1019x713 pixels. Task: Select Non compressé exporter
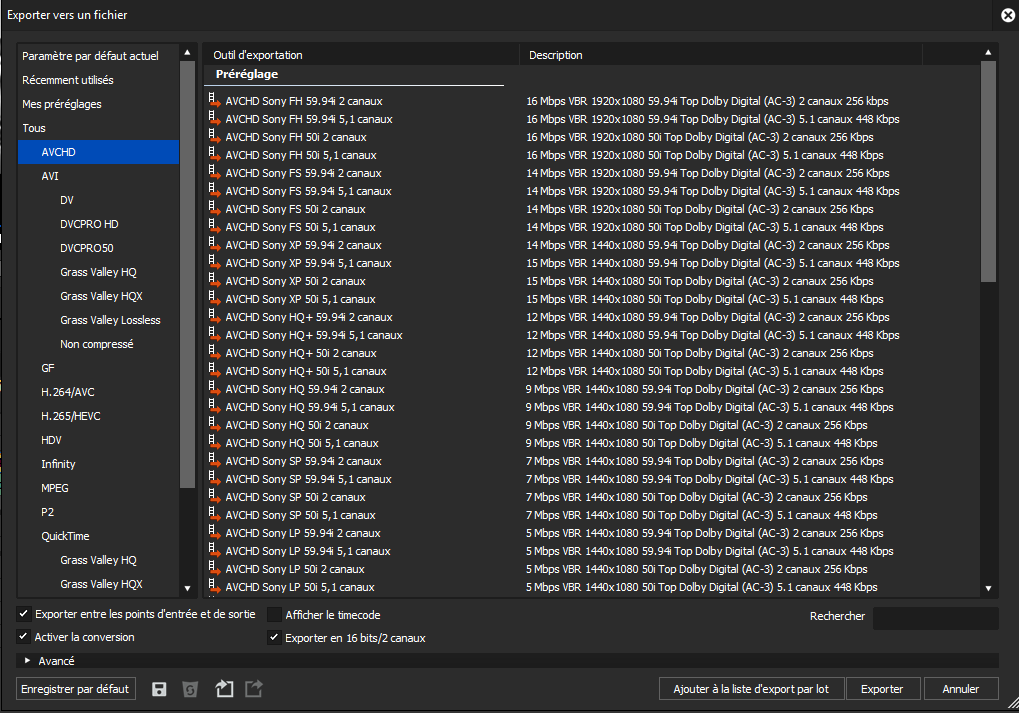pos(98,344)
